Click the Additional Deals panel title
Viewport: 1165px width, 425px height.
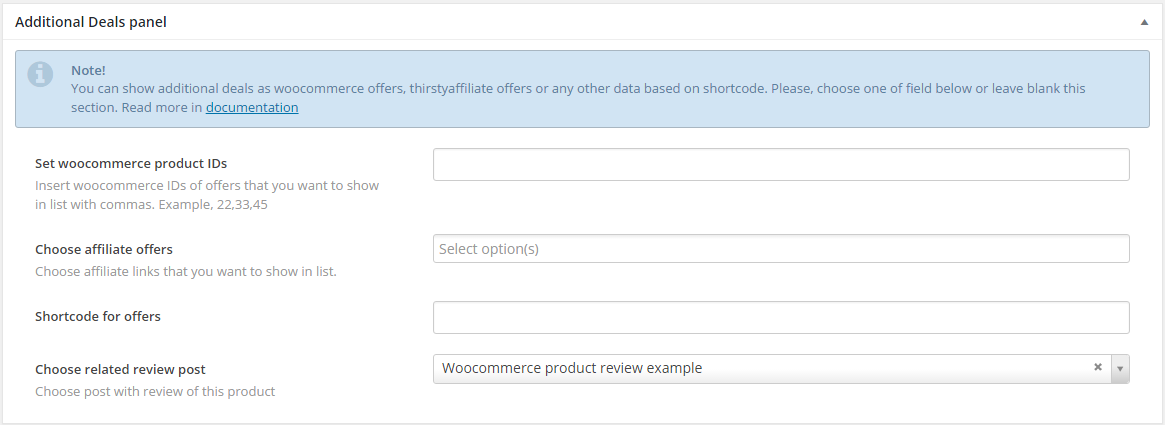pos(90,21)
